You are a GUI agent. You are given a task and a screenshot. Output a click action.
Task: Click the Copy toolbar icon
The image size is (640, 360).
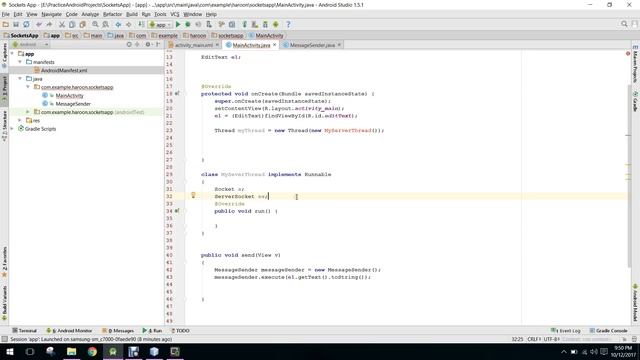(72, 24)
